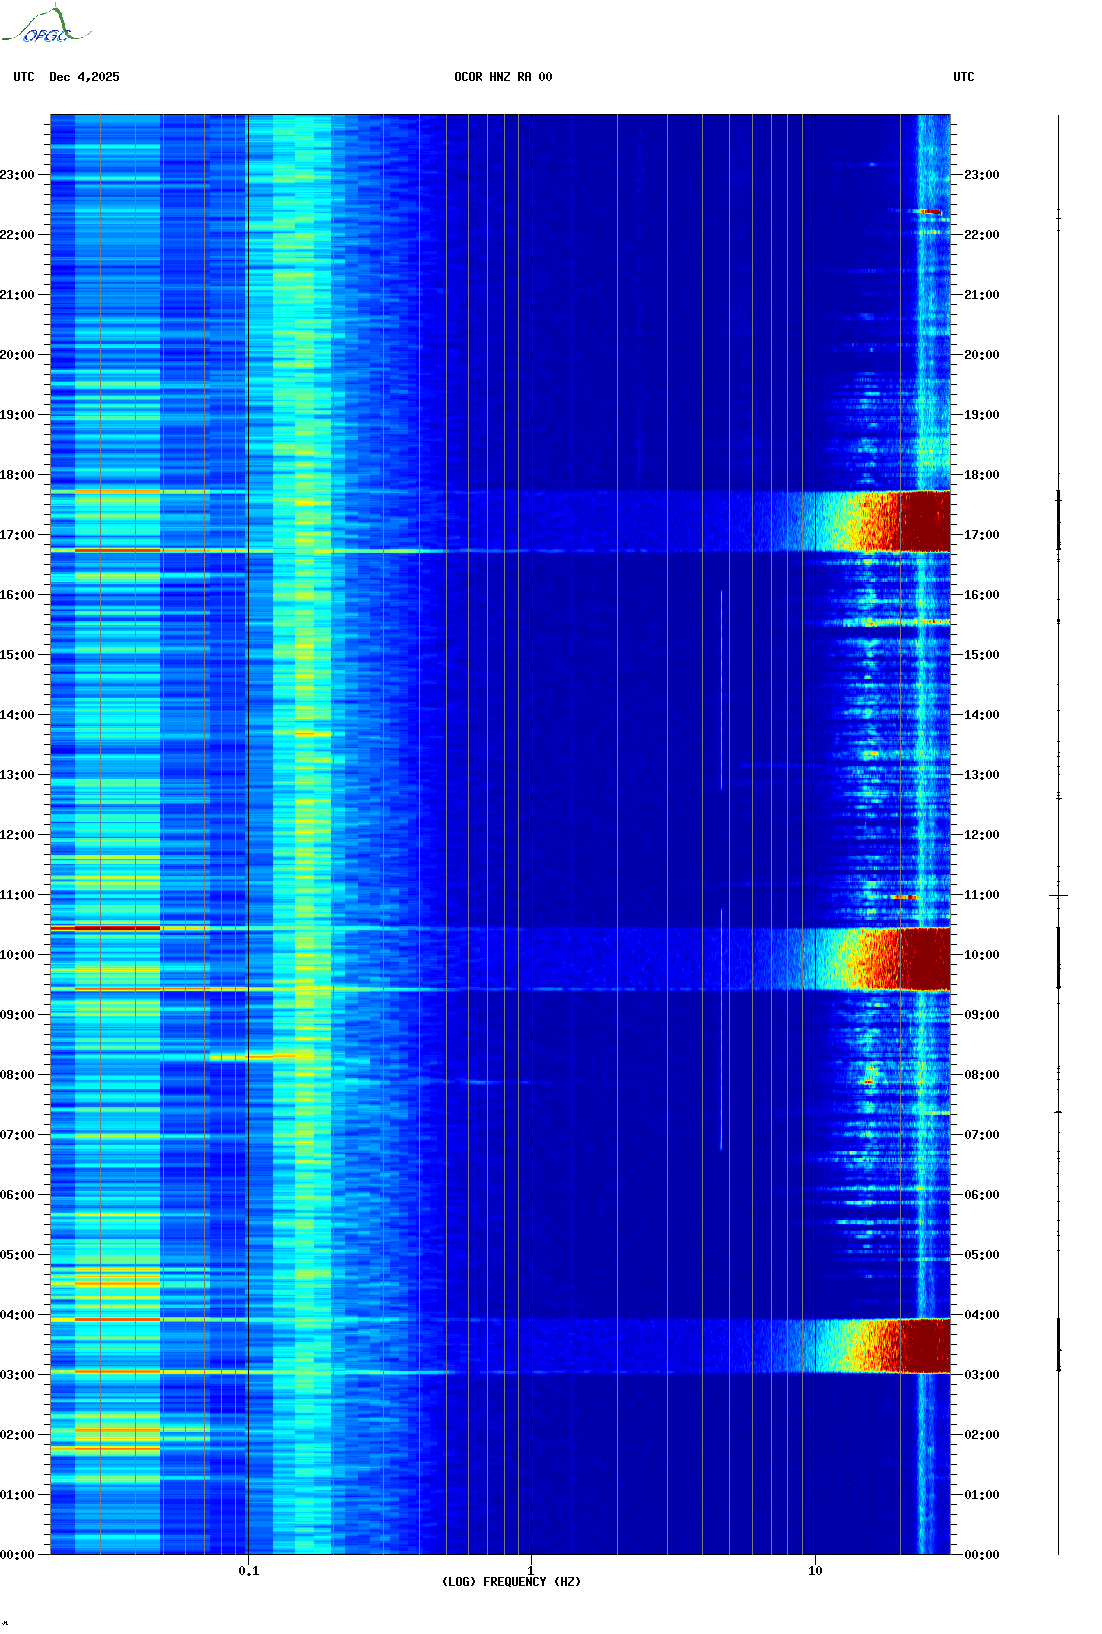Screen dimensions: 1102x1634
Task: Click the (LOG) FREQUENCY (HZ) axis title
Action: click(511, 1582)
